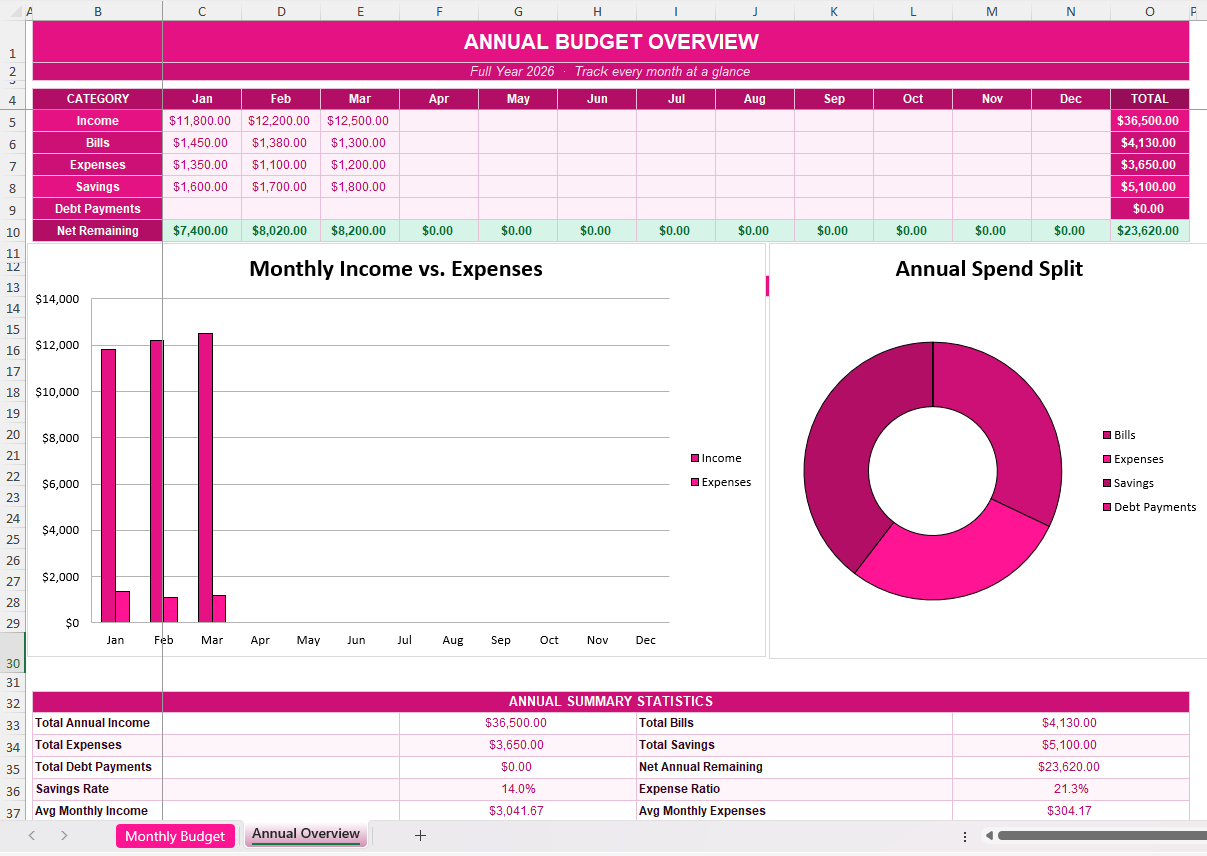
Task: Add a new sheet with plus button
Action: (420, 836)
